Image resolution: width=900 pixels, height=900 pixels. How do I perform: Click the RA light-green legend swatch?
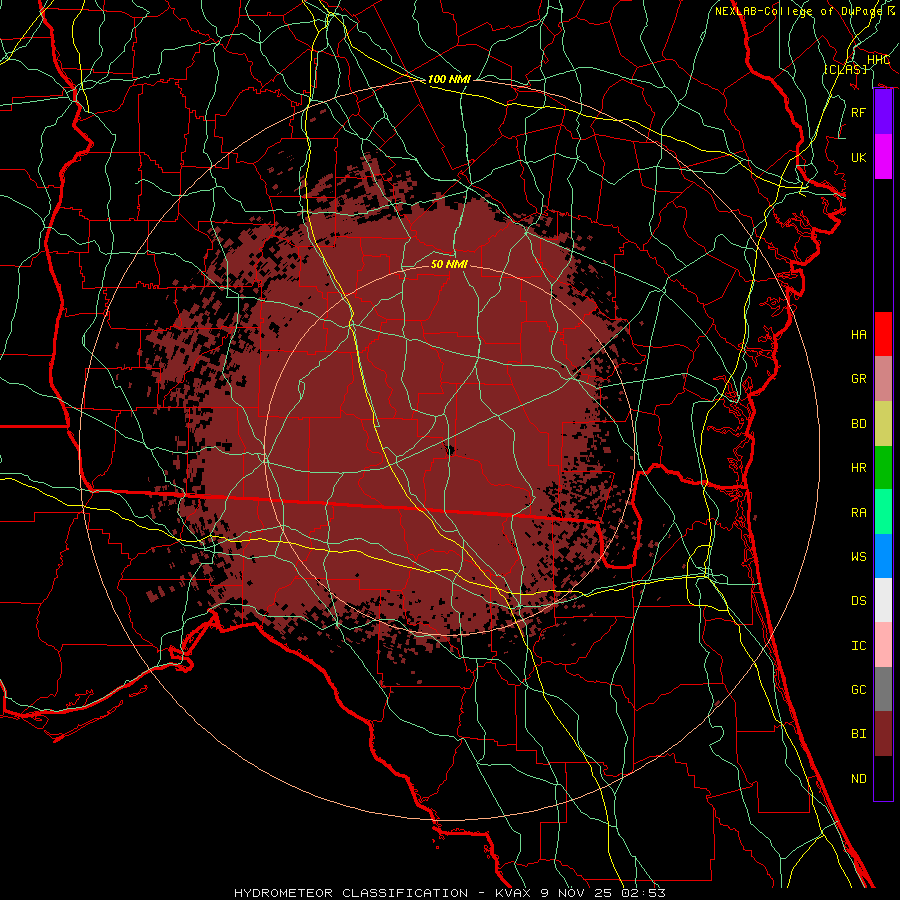coord(883,512)
